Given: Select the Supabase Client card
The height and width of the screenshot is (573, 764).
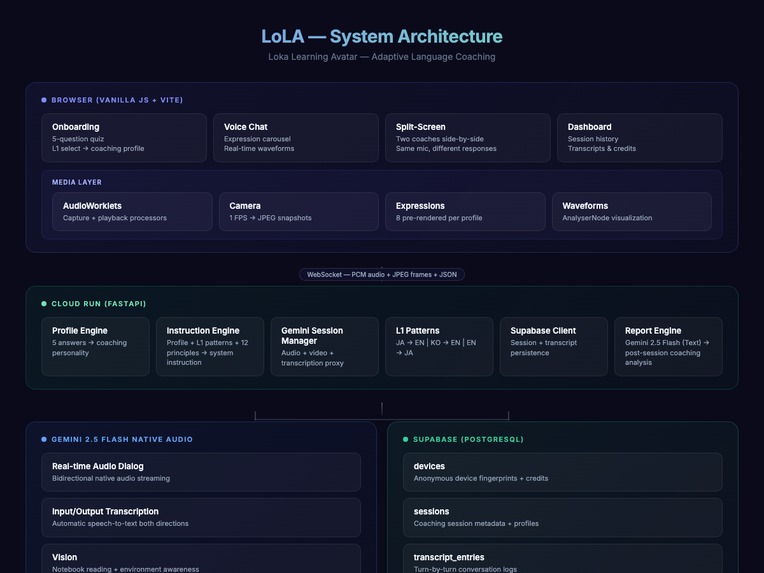Looking at the screenshot, I should pyautogui.click(x=554, y=346).
